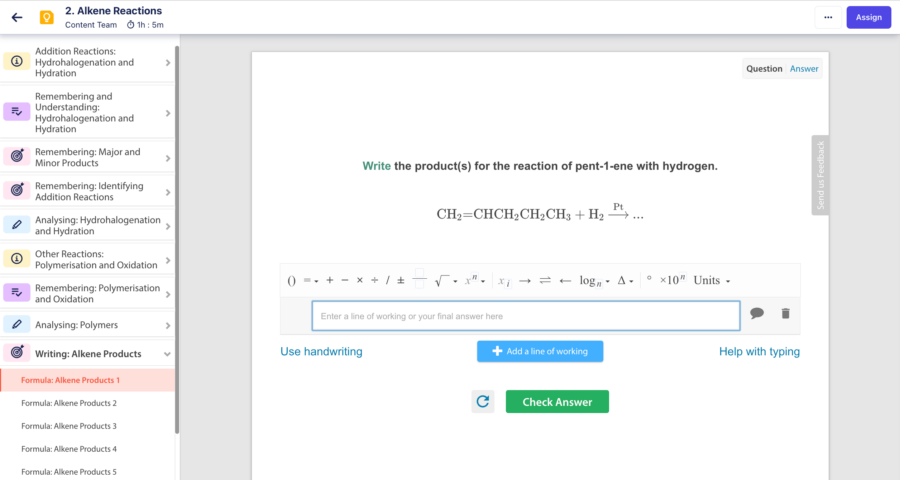Click target icon for Identifying Addition Reactions
The height and width of the screenshot is (480, 900).
point(17,190)
